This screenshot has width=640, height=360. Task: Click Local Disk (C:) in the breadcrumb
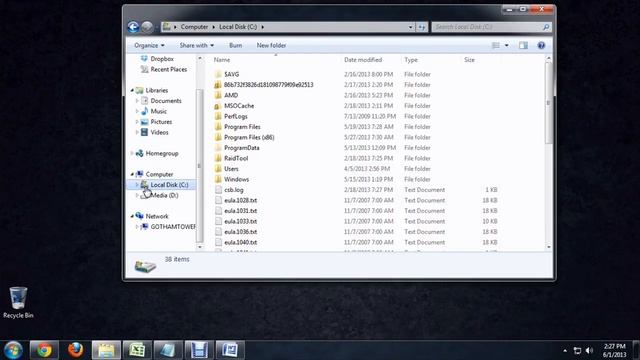[238, 27]
